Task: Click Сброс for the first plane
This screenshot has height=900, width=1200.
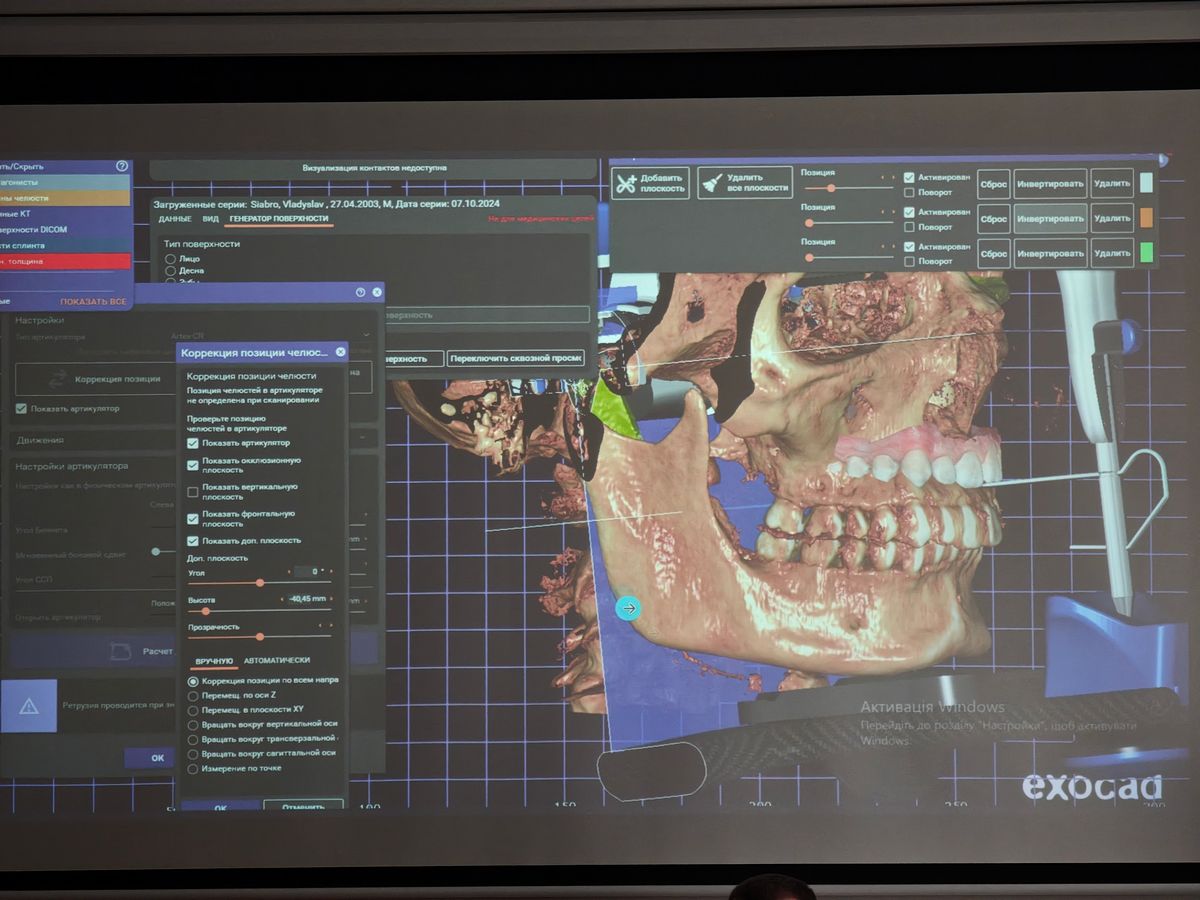Action: coord(993,185)
